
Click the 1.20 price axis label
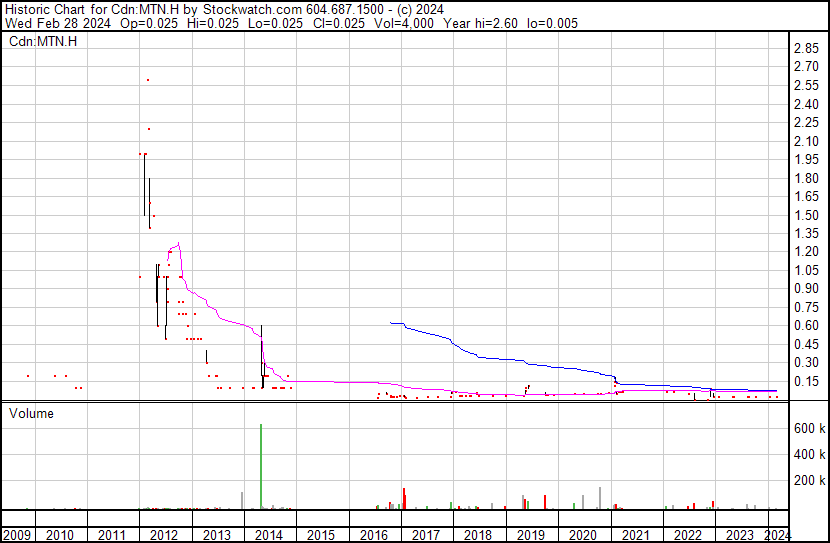tap(806, 251)
